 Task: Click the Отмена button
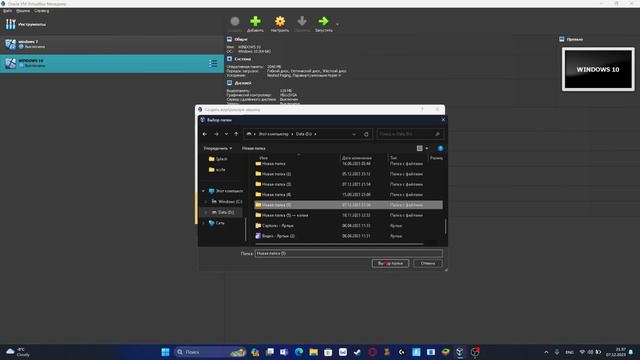[x=428, y=263]
